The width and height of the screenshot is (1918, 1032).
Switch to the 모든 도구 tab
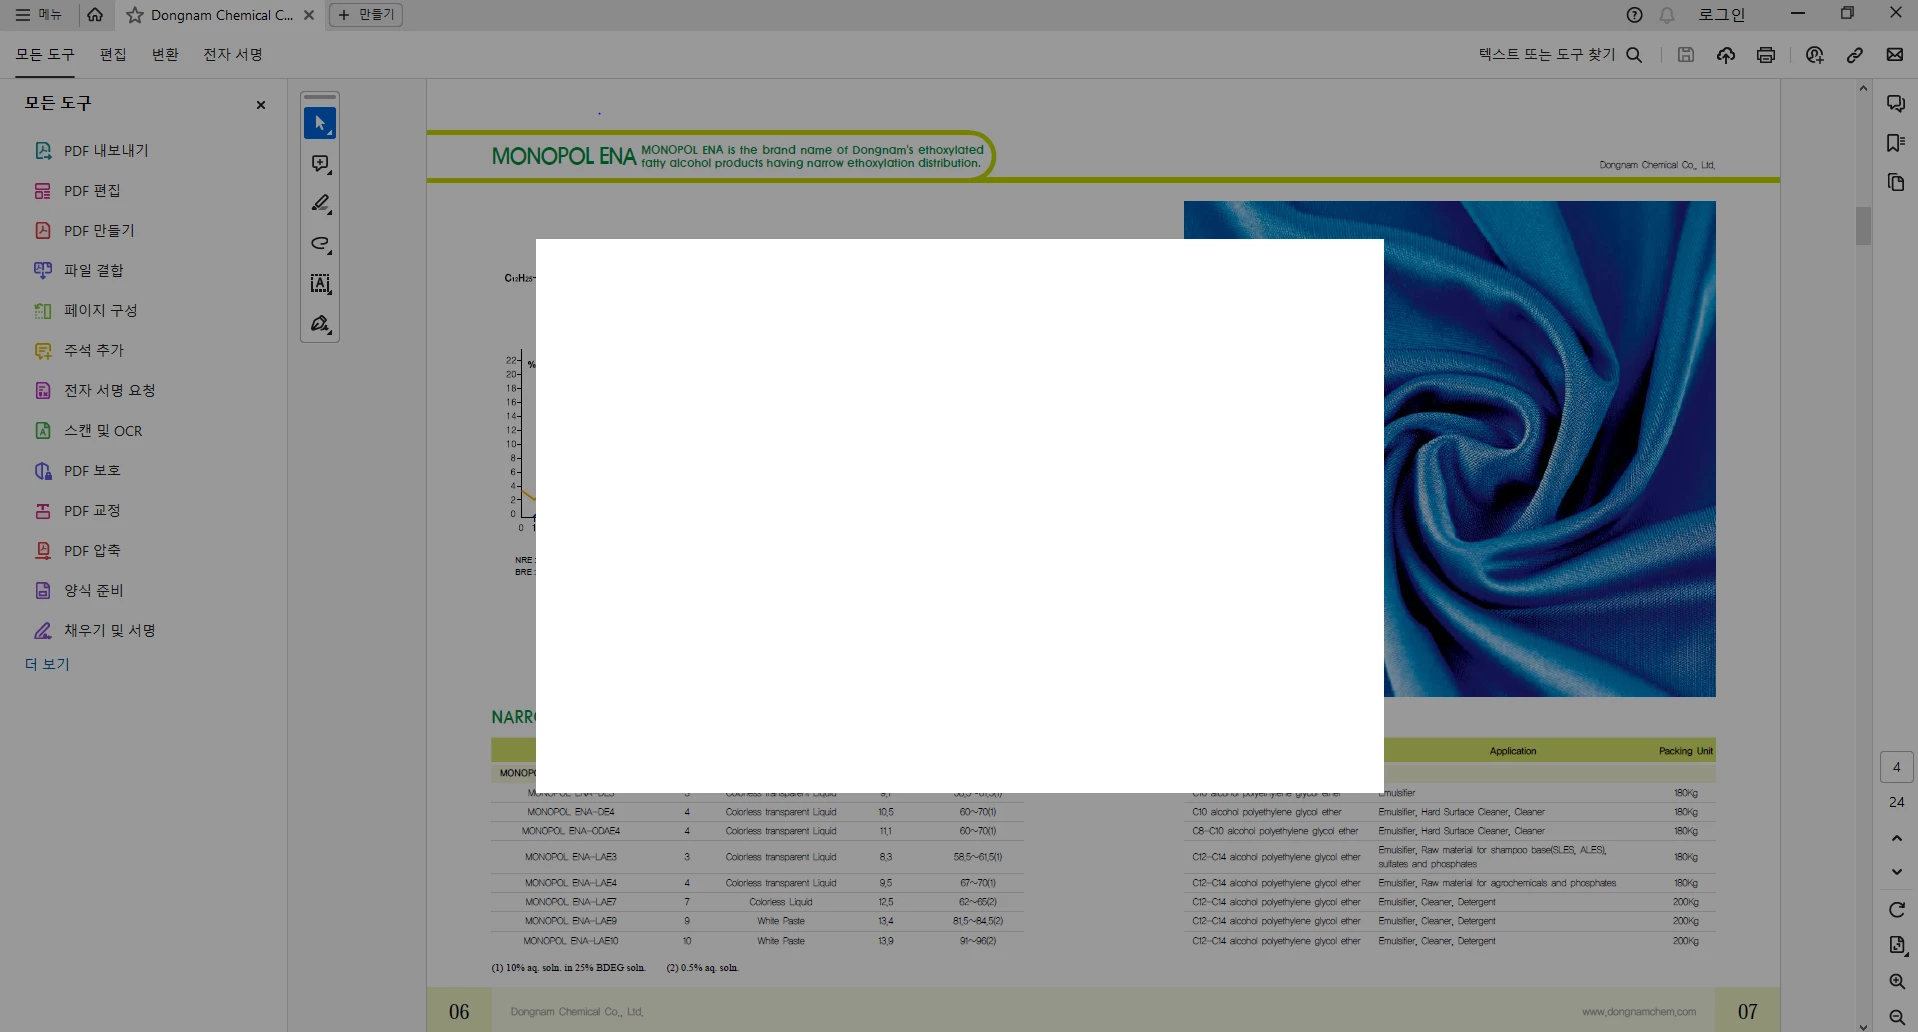click(45, 55)
